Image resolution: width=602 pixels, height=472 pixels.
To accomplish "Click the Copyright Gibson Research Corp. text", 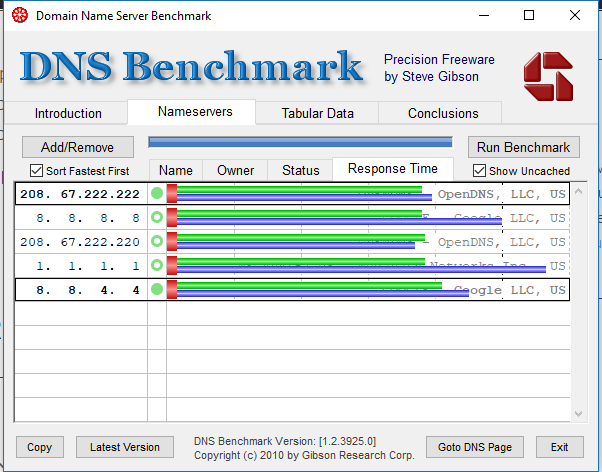I will tap(304, 455).
